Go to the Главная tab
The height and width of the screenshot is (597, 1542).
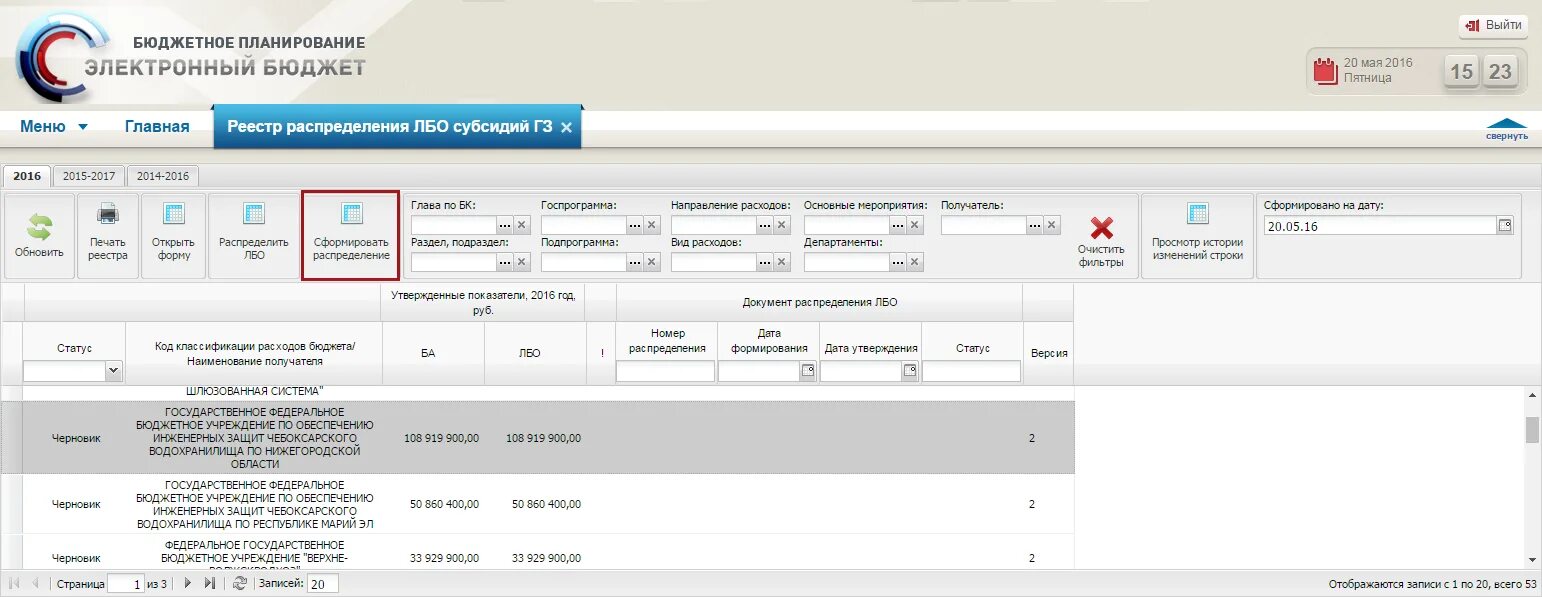[x=157, y=126]
